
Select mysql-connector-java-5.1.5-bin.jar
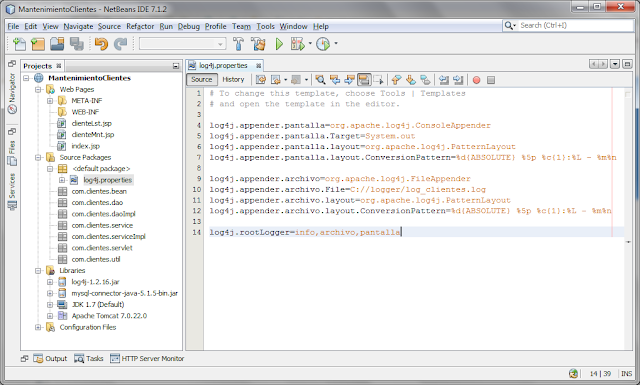tap(124, 293)
